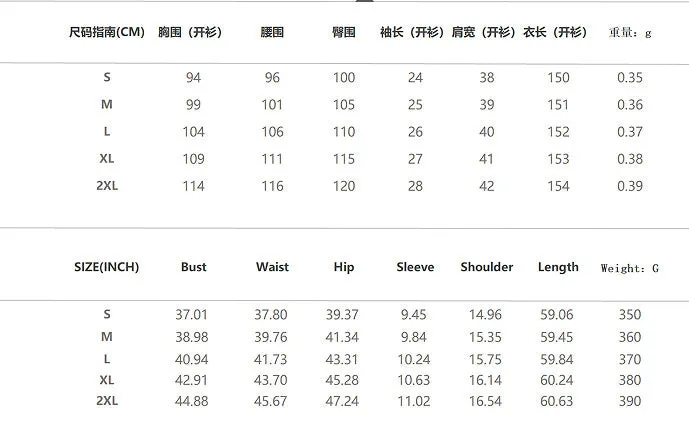Select the Length column header
The height and width of the screenshot is (421, 689).
(558, 267)
